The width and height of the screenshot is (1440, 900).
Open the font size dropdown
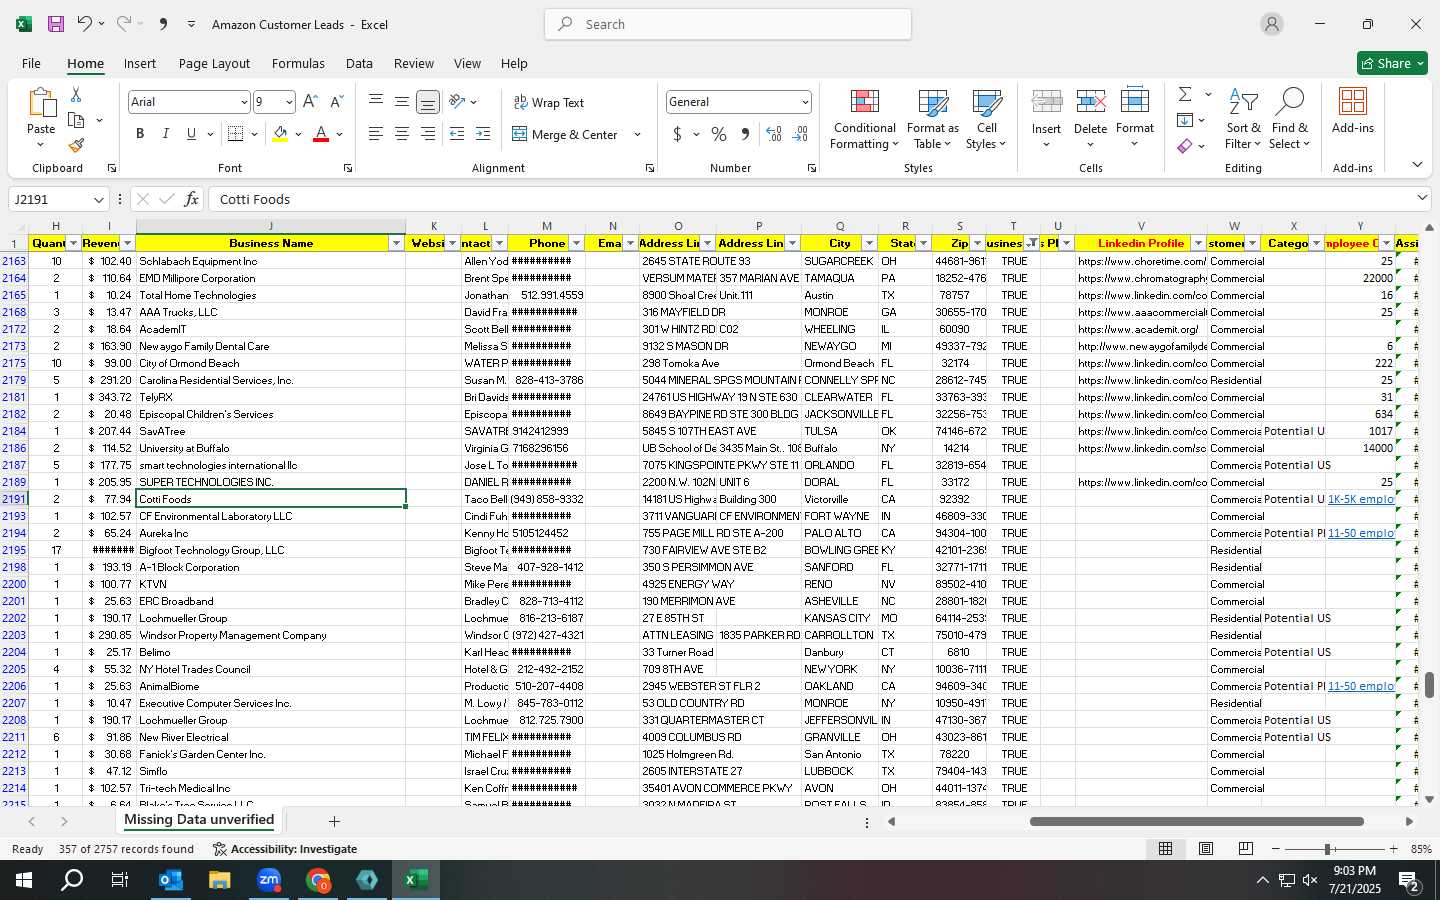click(x=289, y=102)
